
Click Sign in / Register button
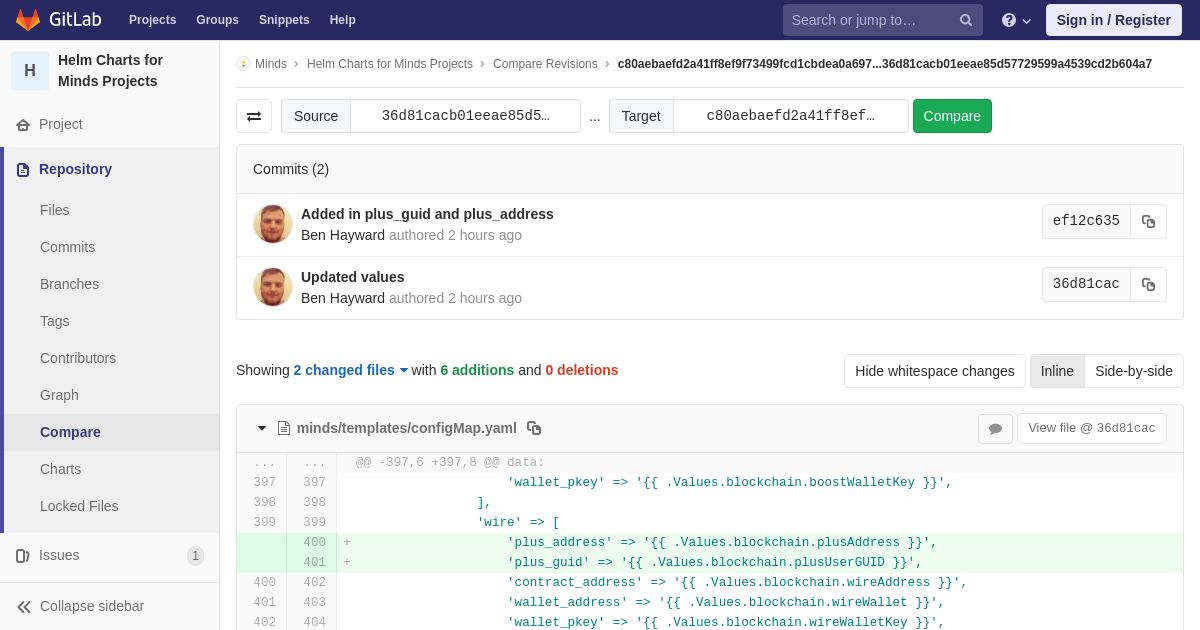1113,20
